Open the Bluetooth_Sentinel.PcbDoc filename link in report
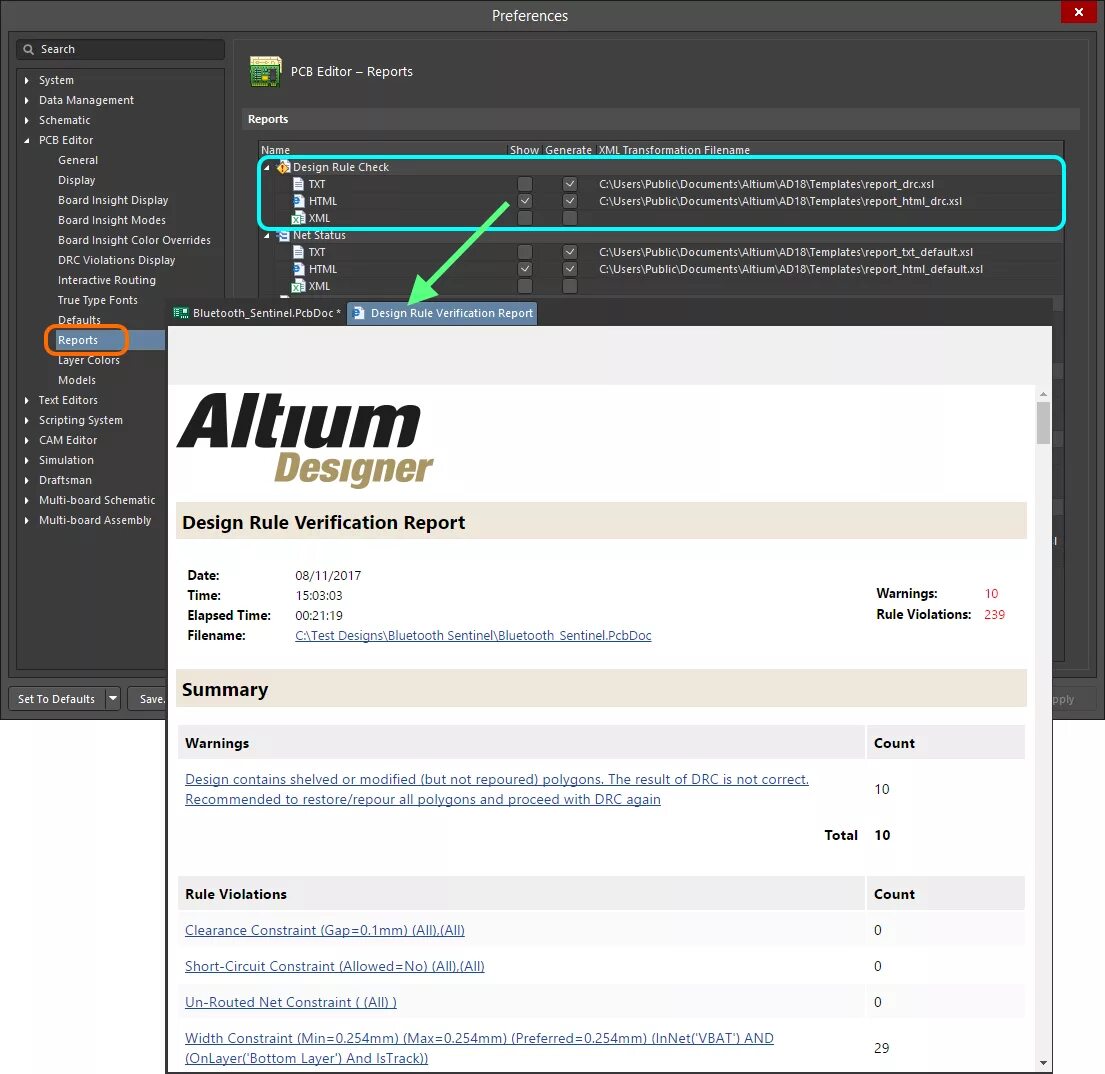This screenshot has height=1074, width=1105. point(473,635)
